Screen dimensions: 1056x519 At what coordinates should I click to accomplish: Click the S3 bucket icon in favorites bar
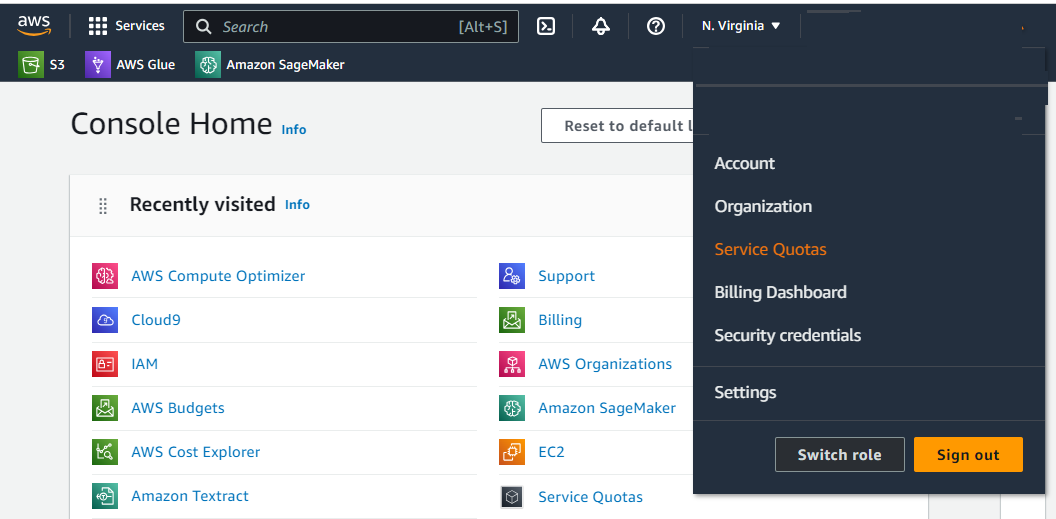click(30, 65)
